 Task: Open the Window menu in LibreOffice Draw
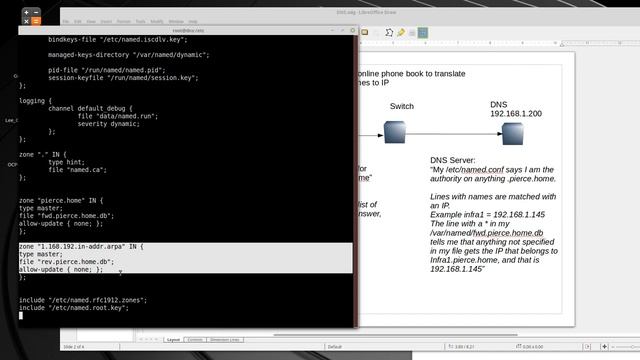click(x=176, y=21)
